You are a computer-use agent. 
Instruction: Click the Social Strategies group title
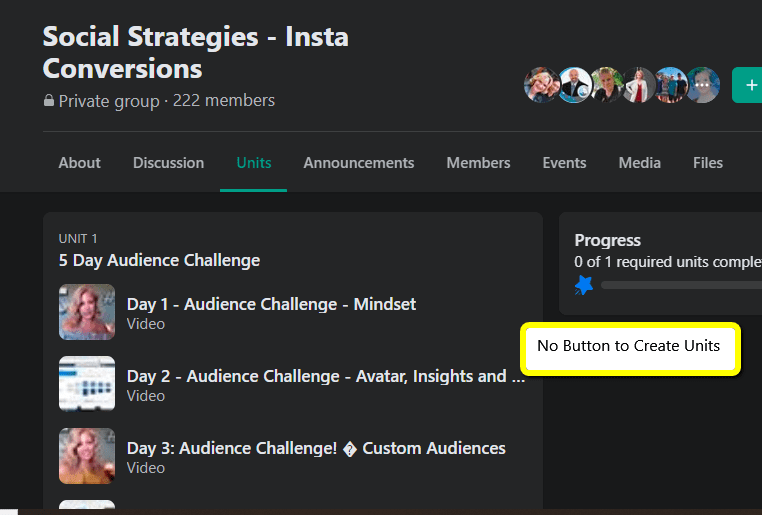click(x=195, y=52)
